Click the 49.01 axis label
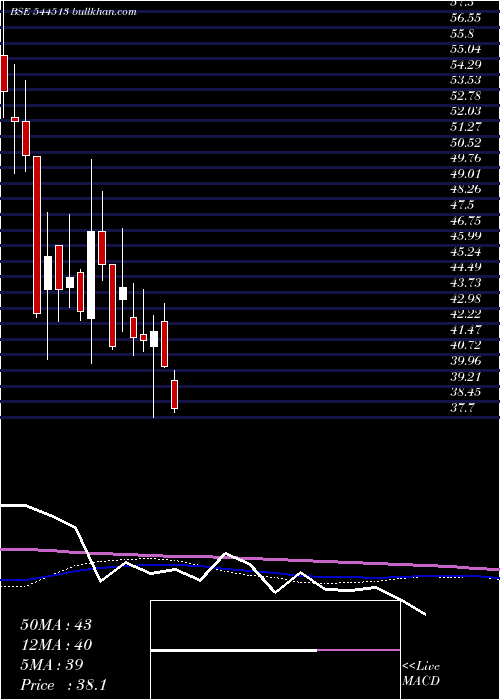The height and width of the screenshot is (700, 500). 466,174
